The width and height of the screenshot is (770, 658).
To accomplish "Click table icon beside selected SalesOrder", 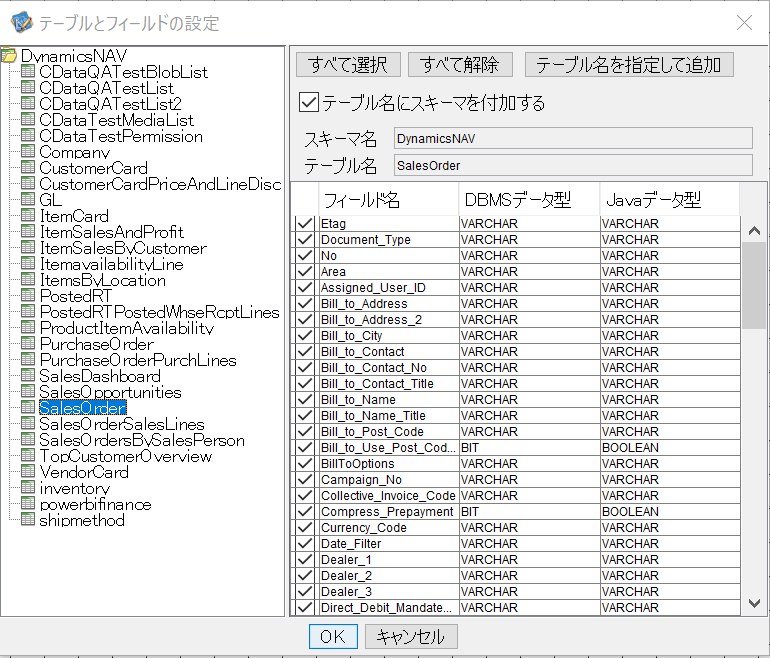I will click(28, 408).
